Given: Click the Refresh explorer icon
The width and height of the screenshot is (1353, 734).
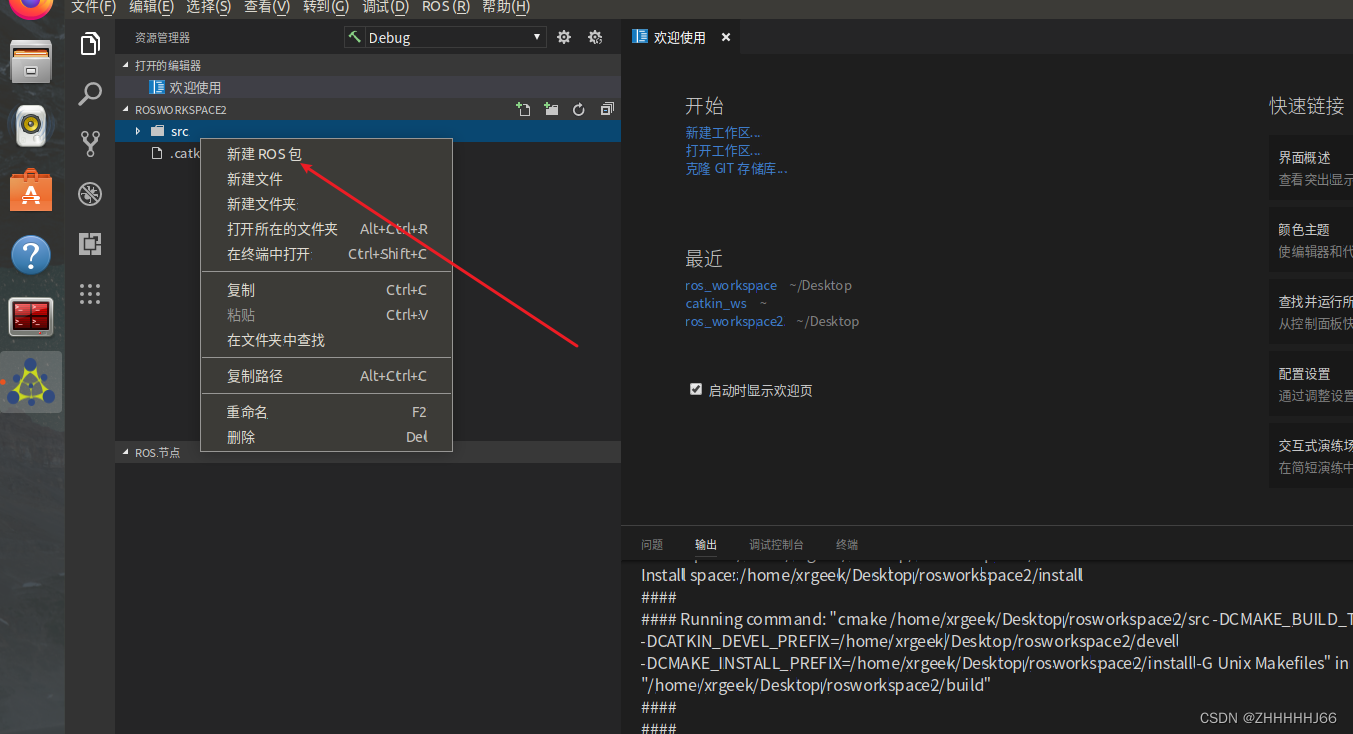Looking at the screenshot, I should [578, 109].
